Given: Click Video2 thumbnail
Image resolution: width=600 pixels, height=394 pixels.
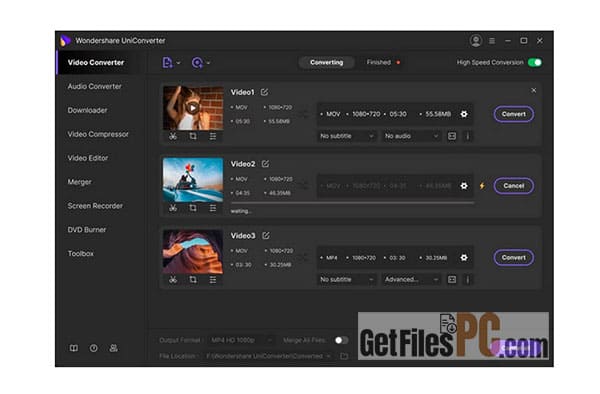Looking at the screenshot, I should [x=193, y=179].
